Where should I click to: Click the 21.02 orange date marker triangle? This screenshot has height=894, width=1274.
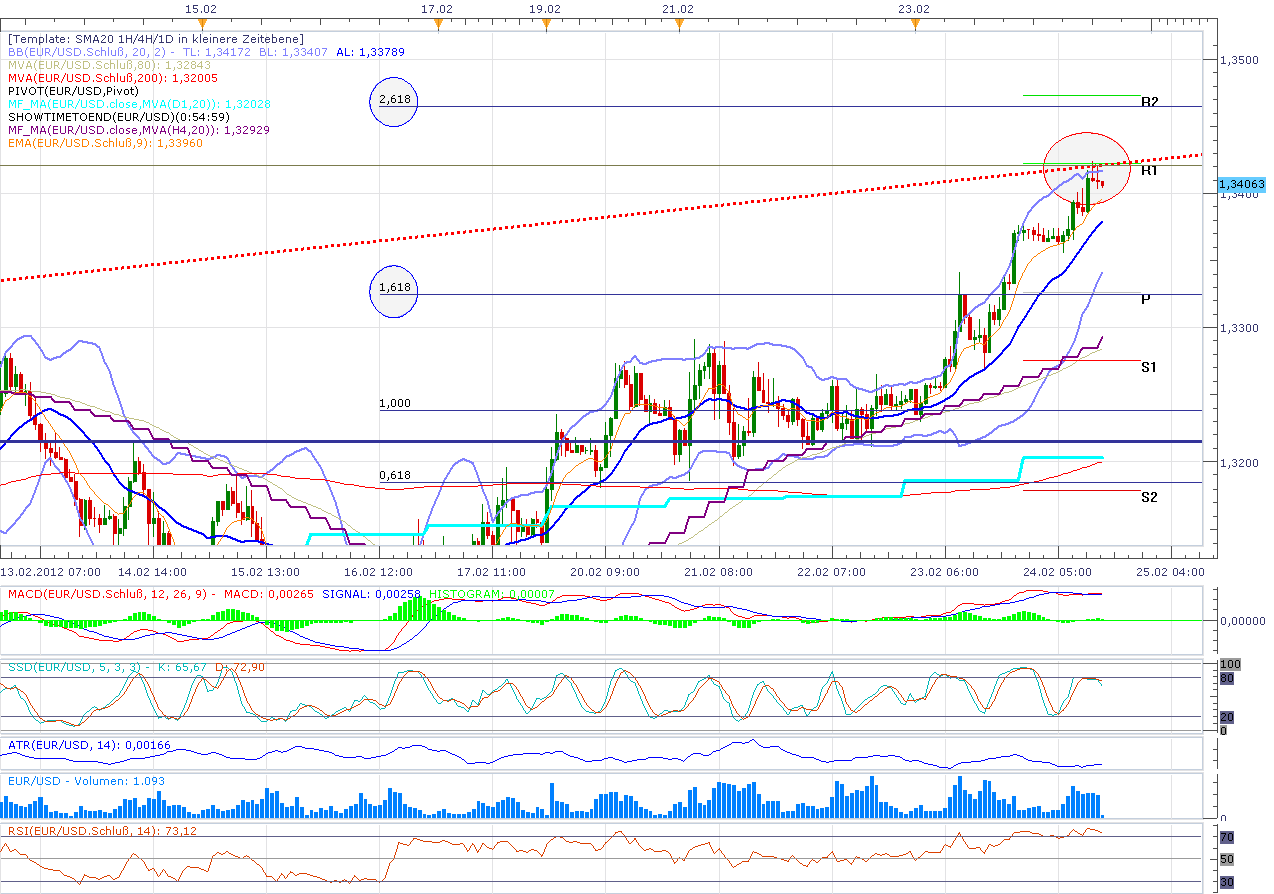(x=679, y=24)
